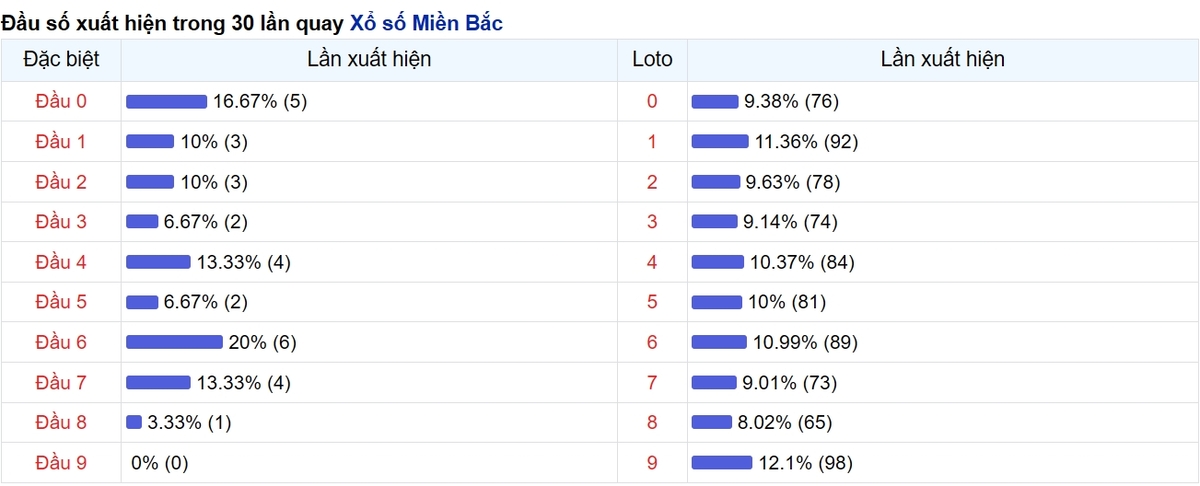Select the Đầu 4 row label

coord(61,262)
